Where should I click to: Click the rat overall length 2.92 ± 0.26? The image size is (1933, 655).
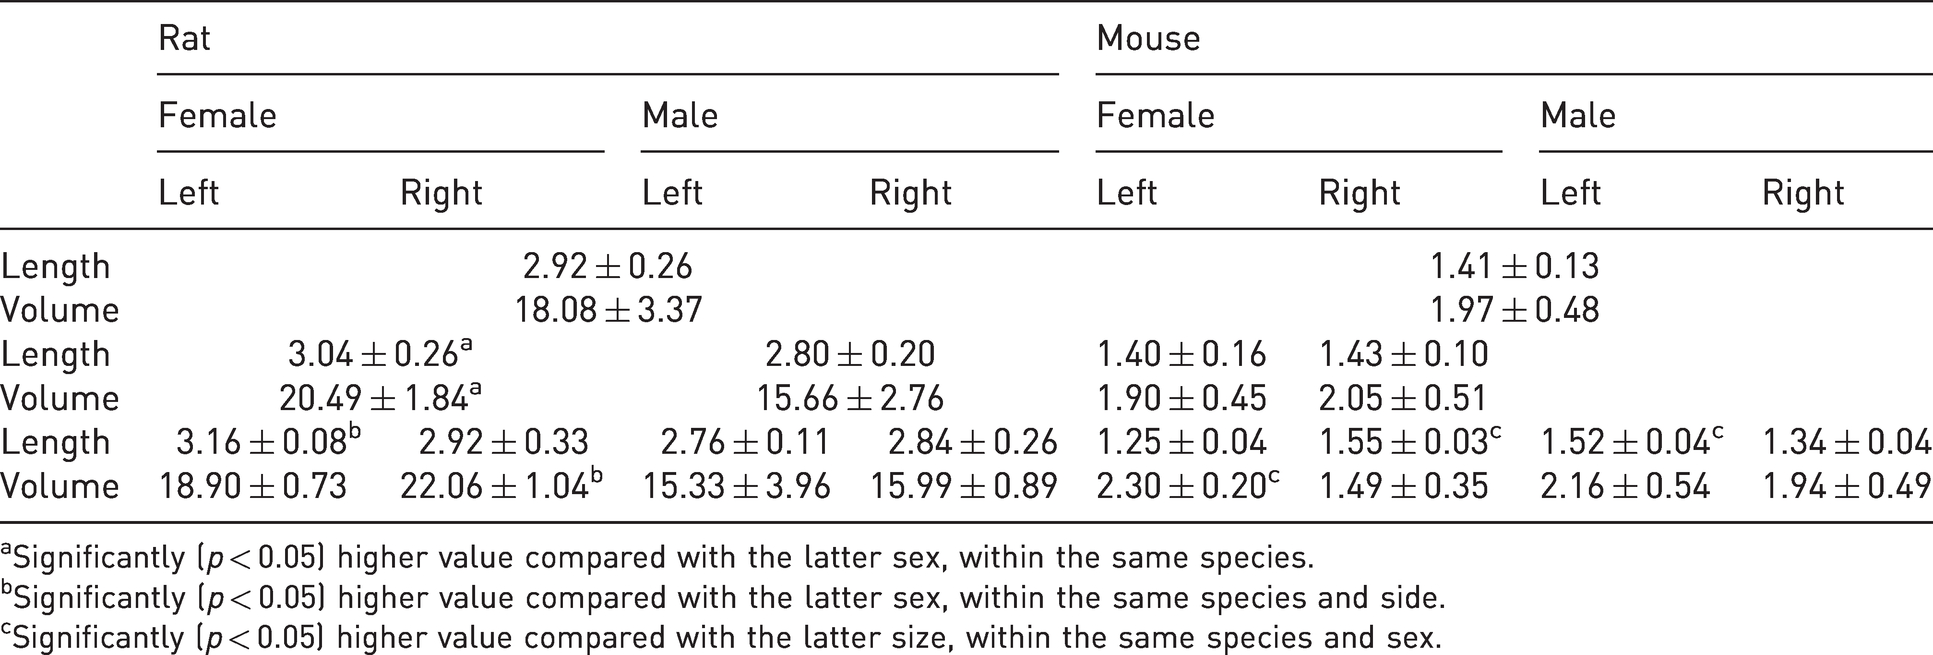click(608, 266)
